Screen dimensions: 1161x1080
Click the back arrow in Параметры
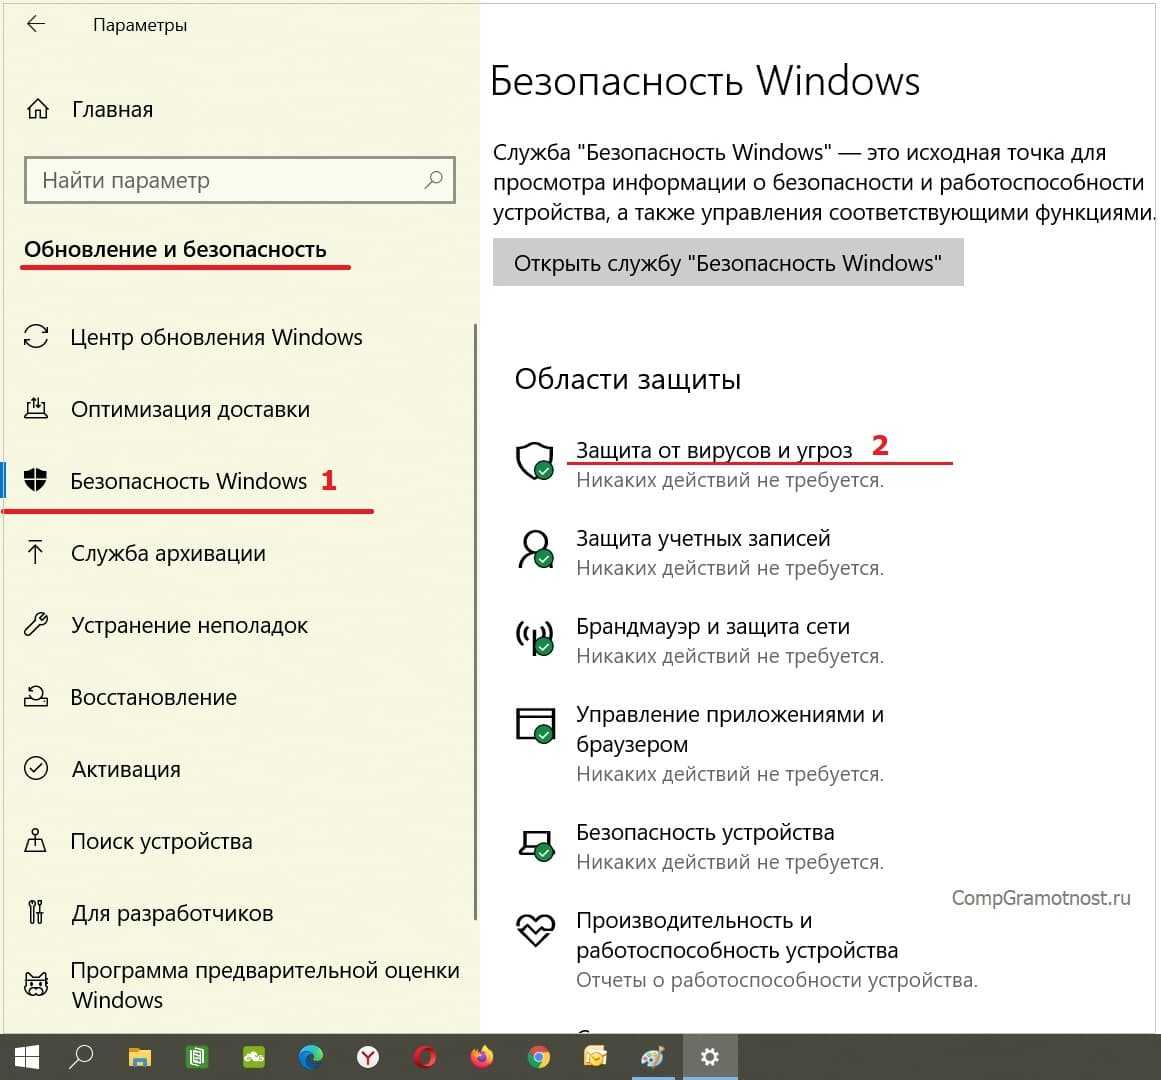(x=36, y=25)
